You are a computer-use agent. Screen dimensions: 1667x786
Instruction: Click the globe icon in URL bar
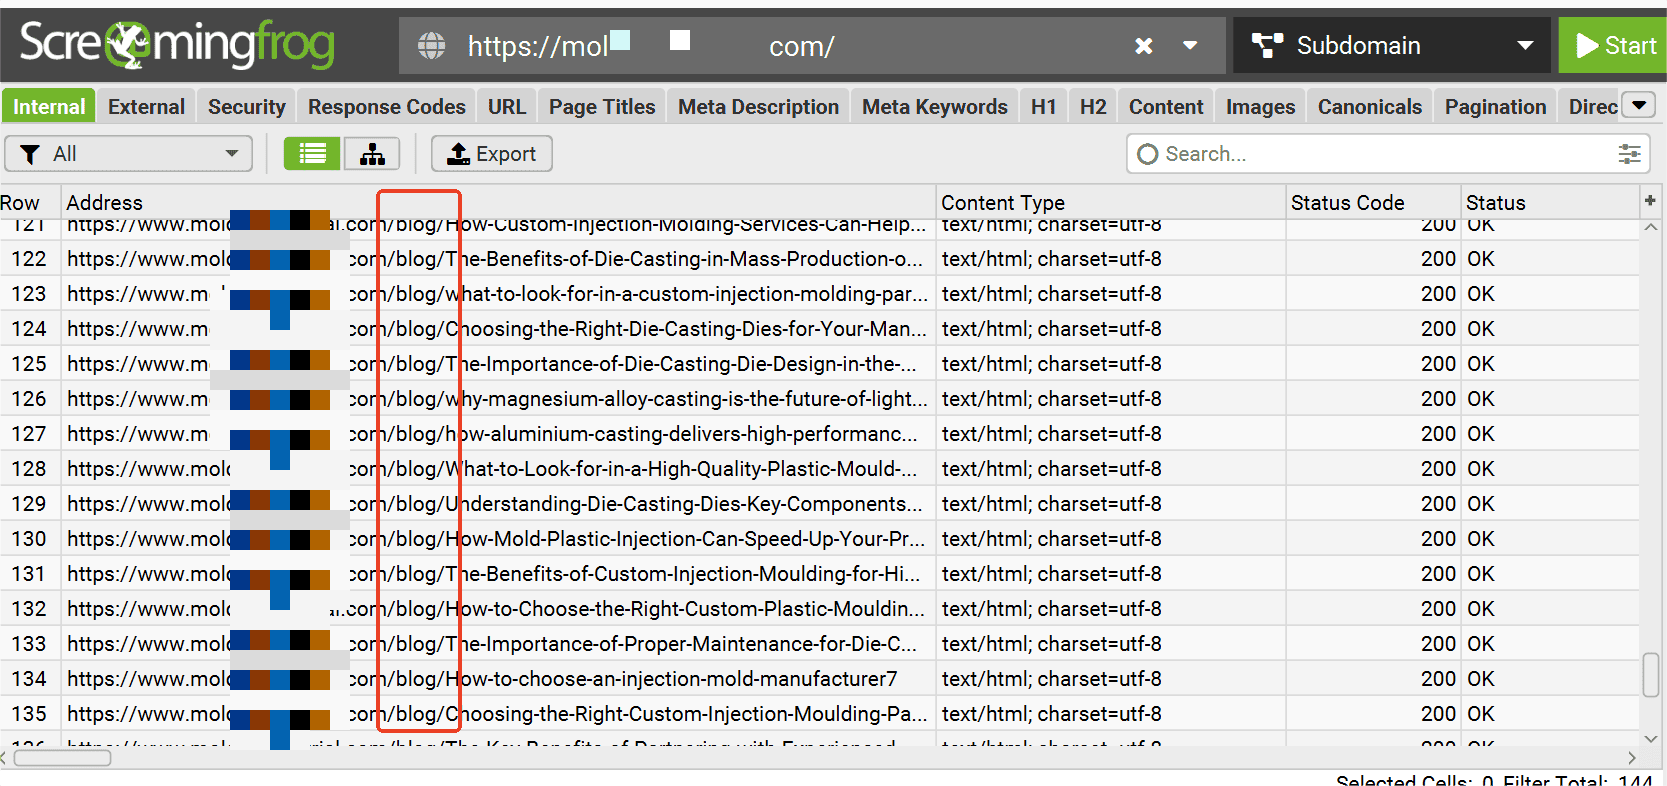click(x=432, y=46)
